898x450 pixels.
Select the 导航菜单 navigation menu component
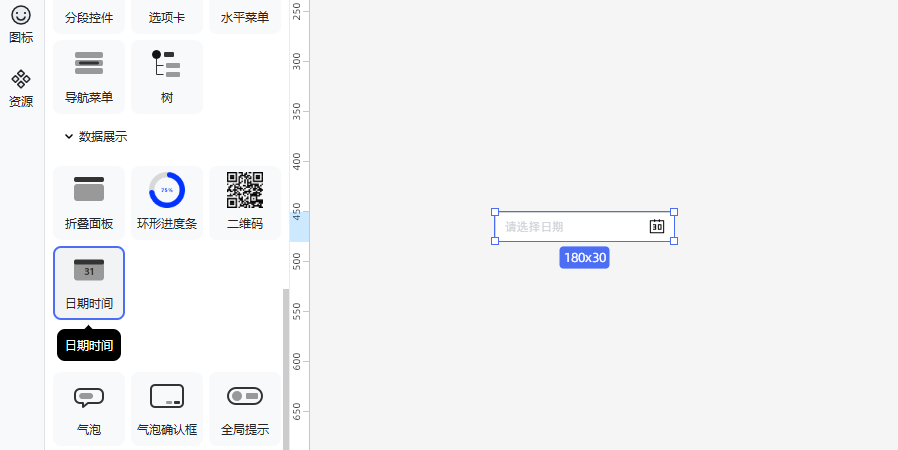89,76
